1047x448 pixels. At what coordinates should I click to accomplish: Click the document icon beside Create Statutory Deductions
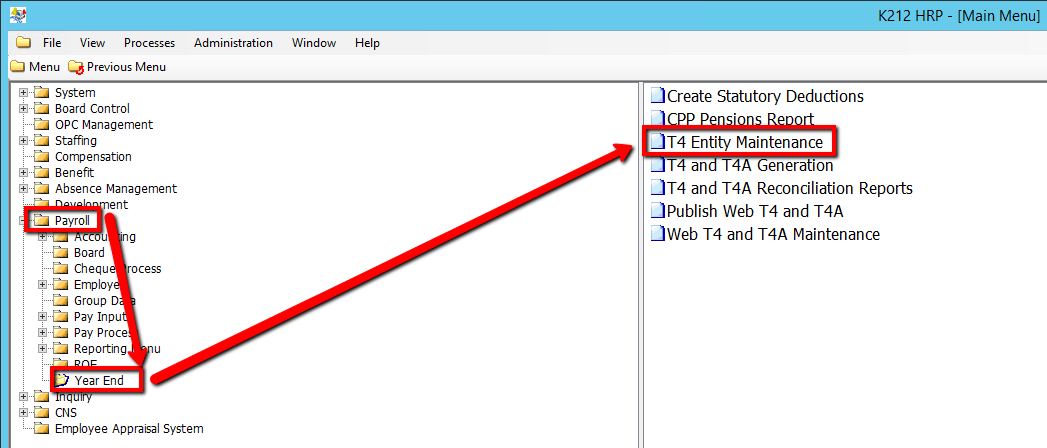tap(657, 97)
